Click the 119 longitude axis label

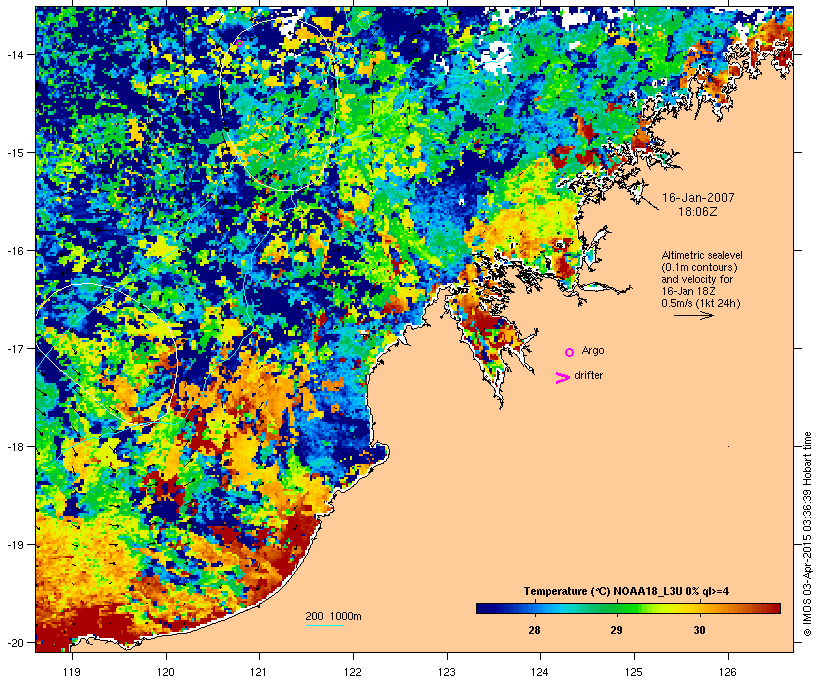click(x=72, y=672)
